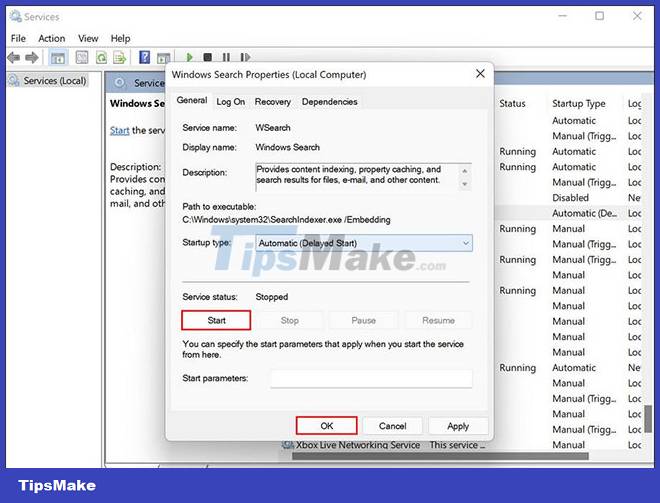Maximize the Services window

coord(599,16)
